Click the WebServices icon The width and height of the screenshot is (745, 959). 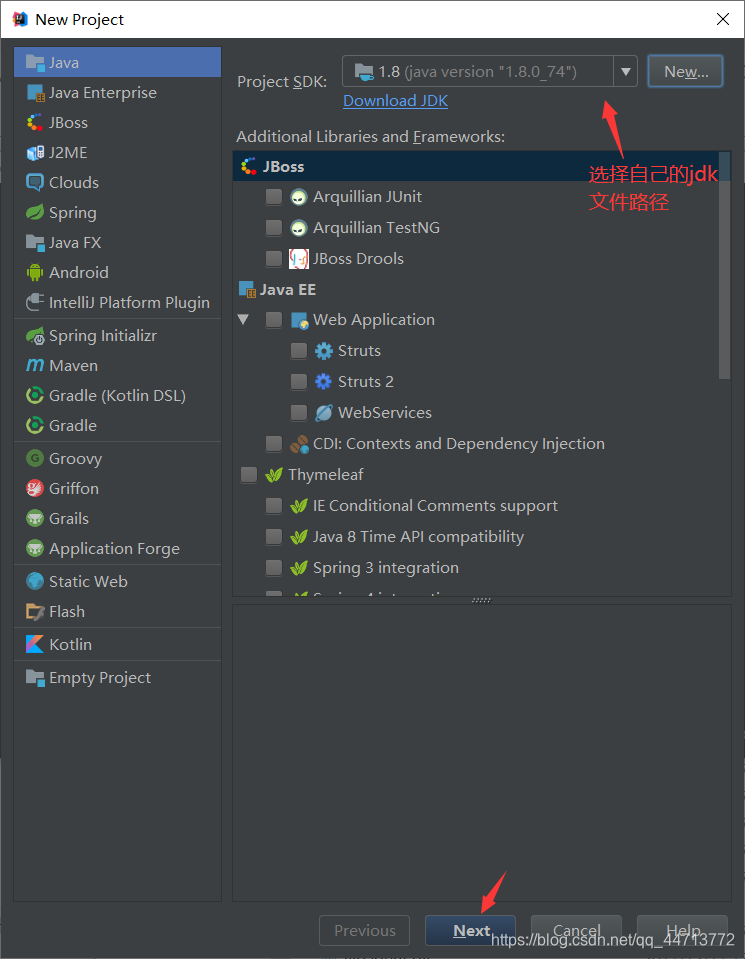pos(324,413)
